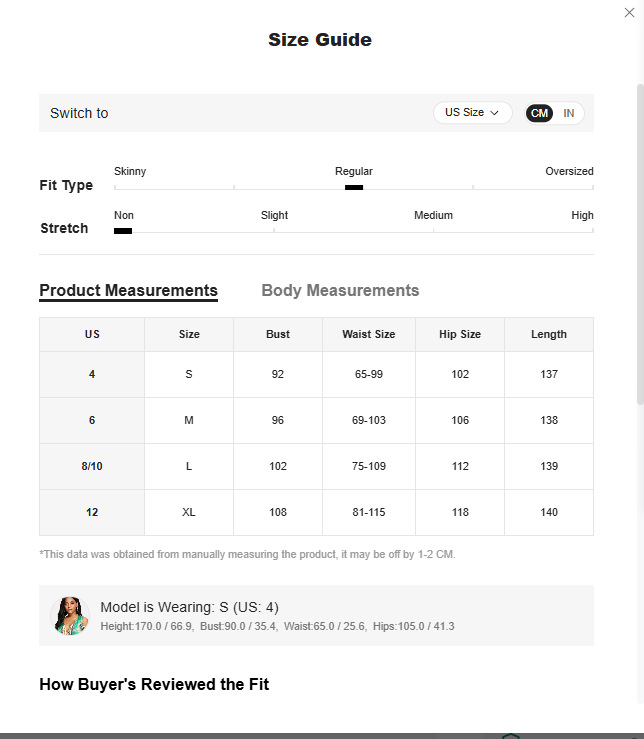Close the Size Guide dialog
644x739 pixels.
(x=629, y=13)
